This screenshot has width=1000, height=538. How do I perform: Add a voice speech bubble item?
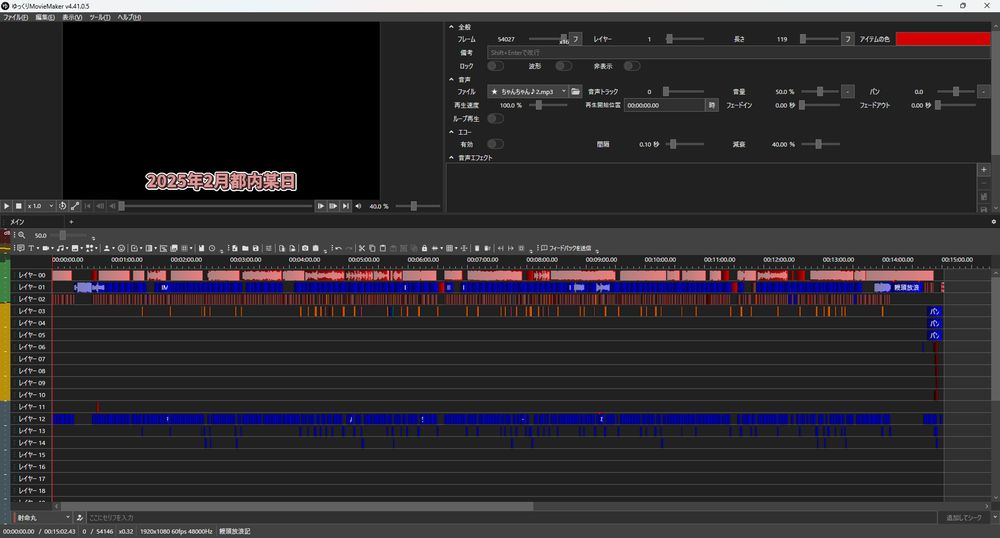click(x=20, y=248)
